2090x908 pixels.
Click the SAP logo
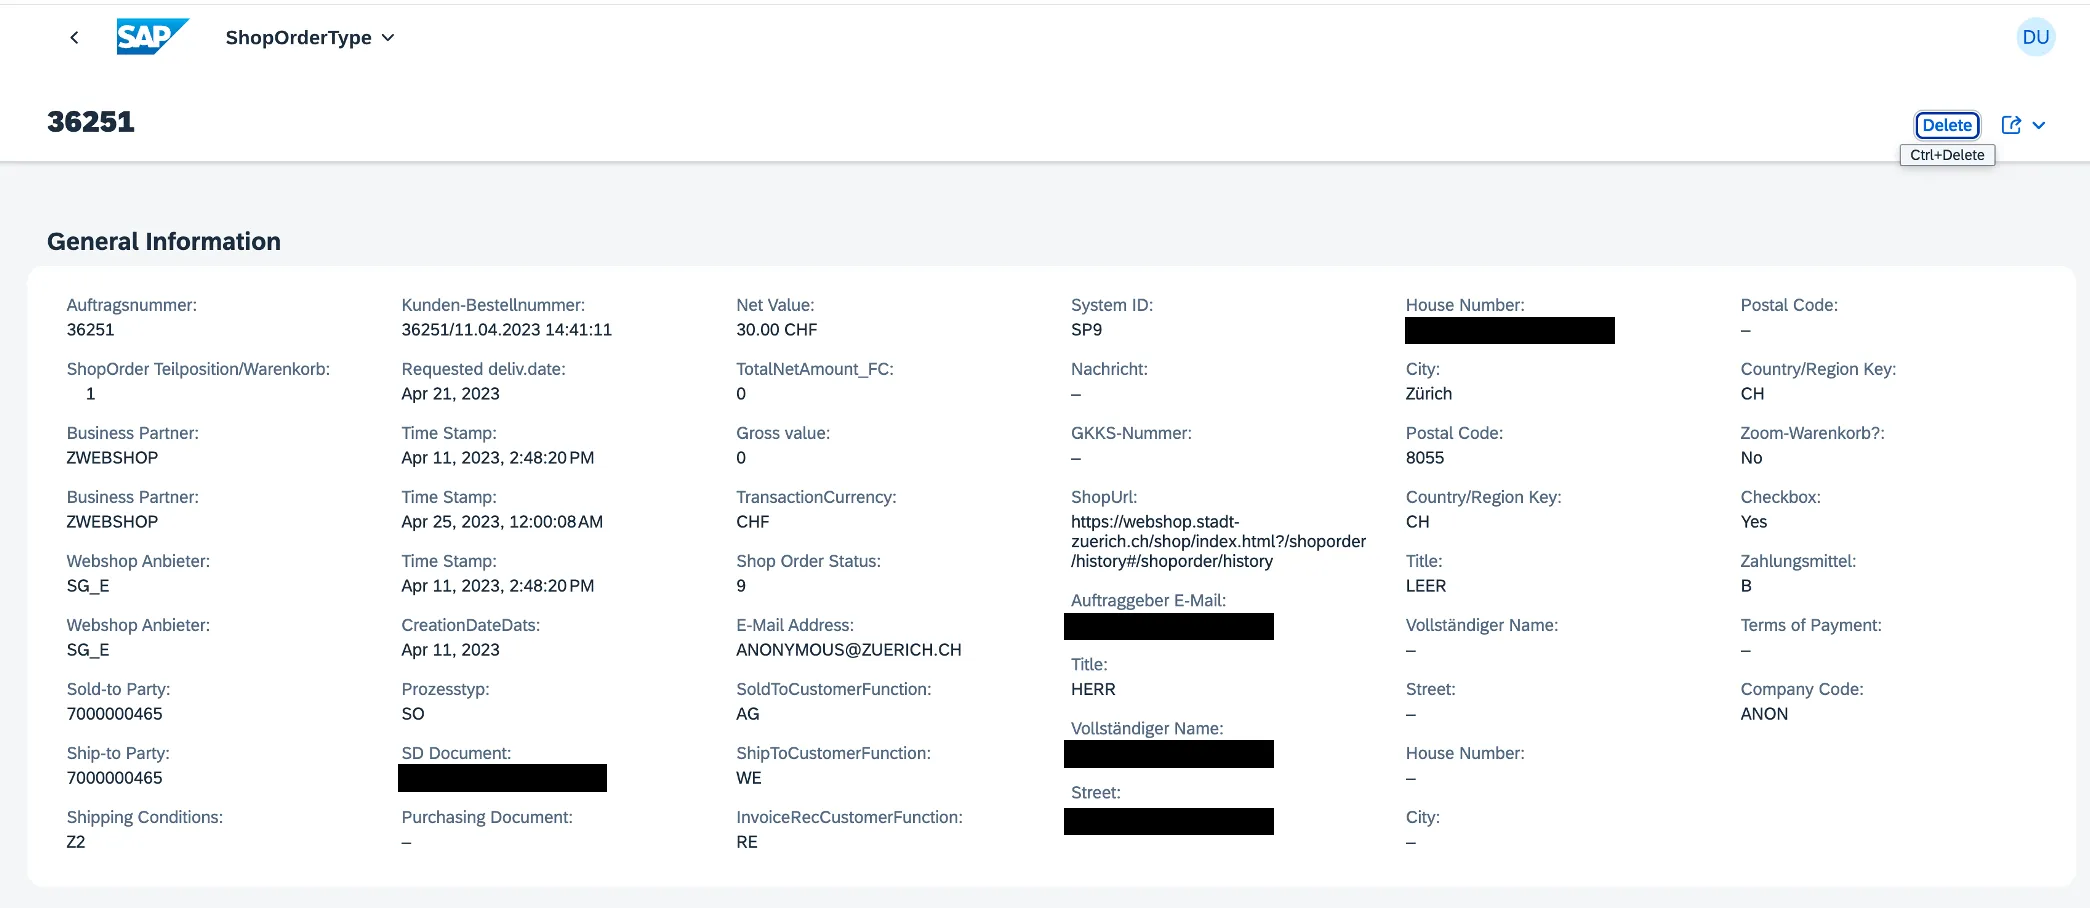[151, 37]
